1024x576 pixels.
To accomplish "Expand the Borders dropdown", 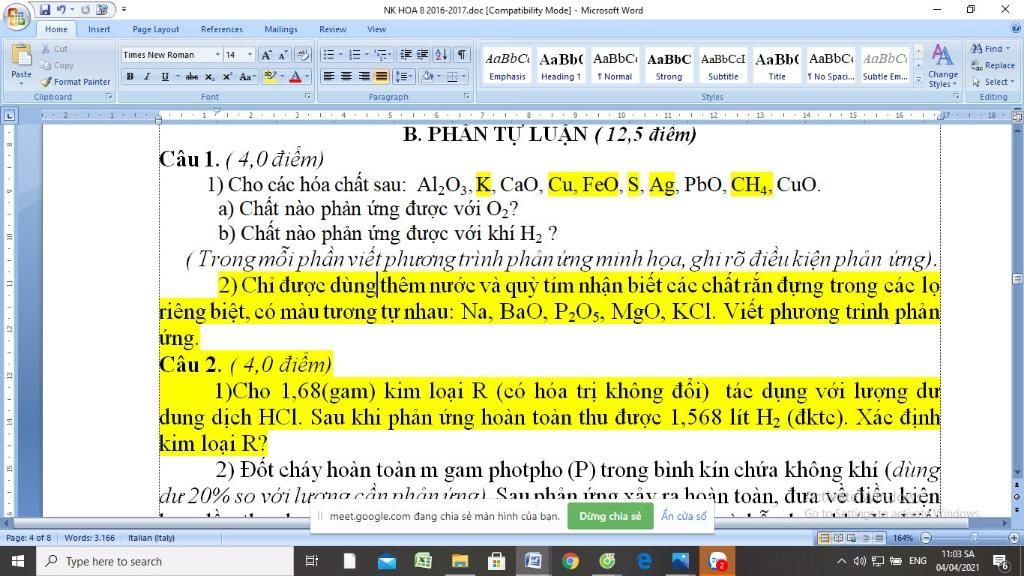I will click(464, 76).
